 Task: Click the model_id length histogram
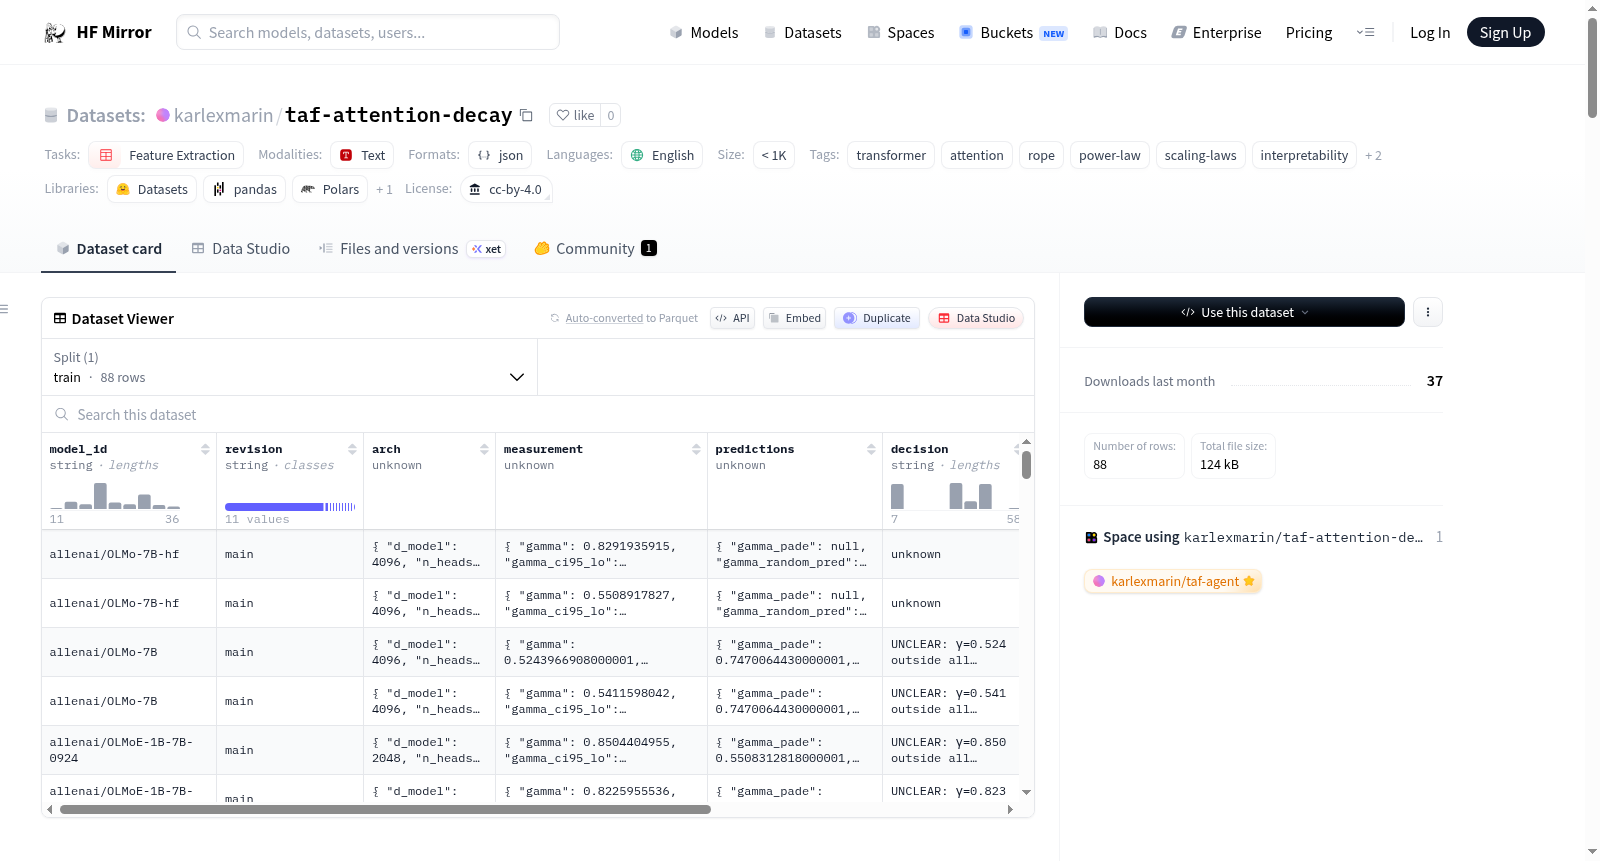115,495
